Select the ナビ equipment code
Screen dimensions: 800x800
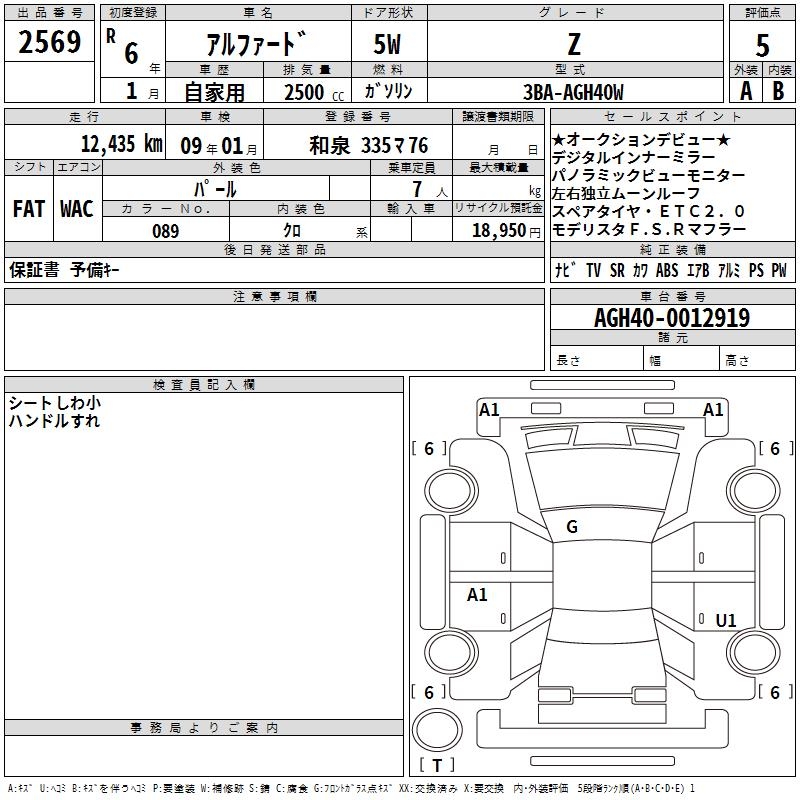[x=565, y=270]
